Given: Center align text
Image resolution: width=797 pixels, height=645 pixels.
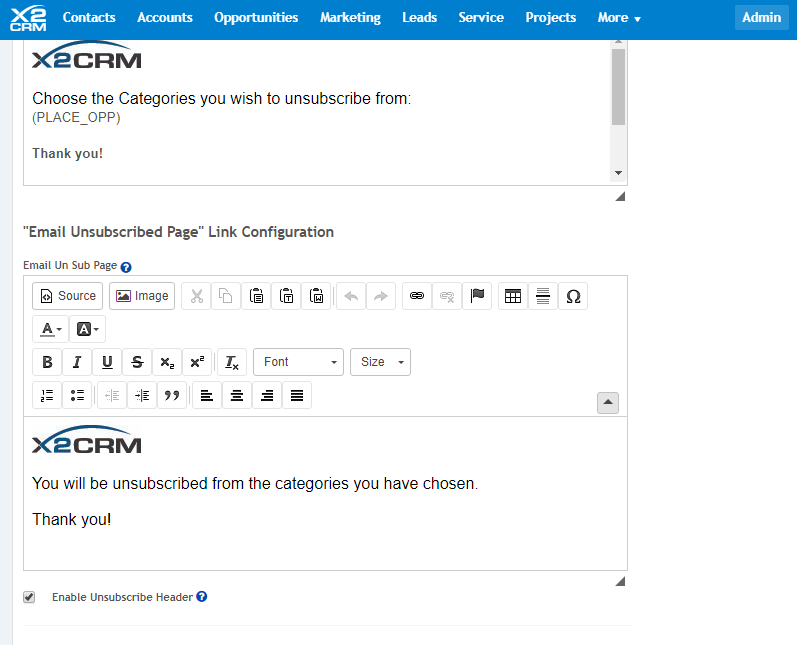Looking at the screenshot, I should [237, 395].
